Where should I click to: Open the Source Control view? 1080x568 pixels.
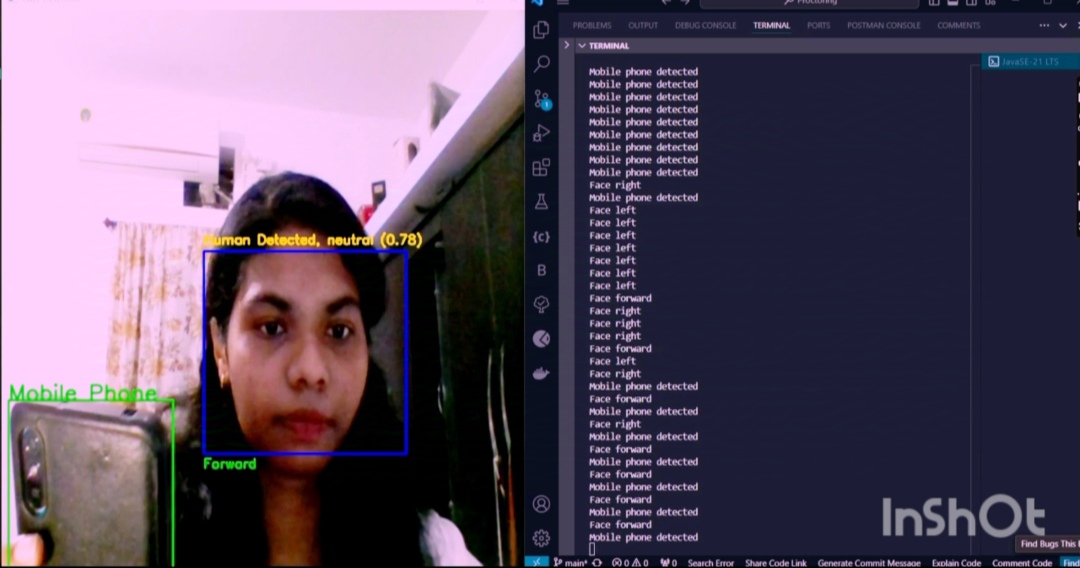tap(541, 99)
